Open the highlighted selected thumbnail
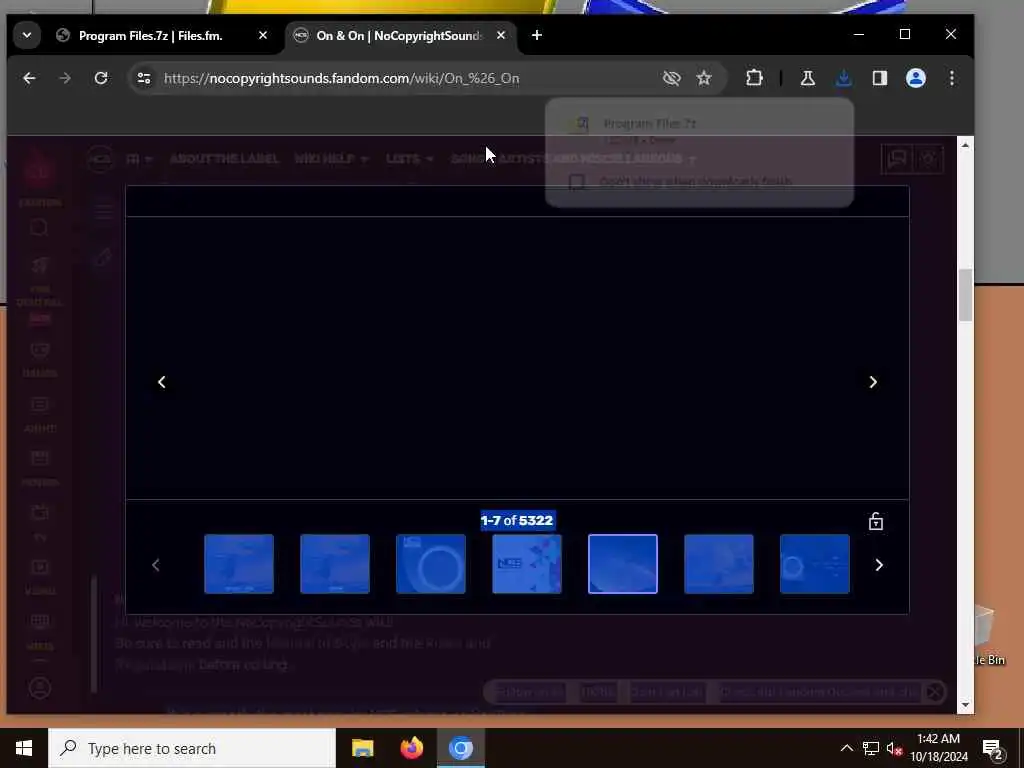1024x768 pixels. 623,564
